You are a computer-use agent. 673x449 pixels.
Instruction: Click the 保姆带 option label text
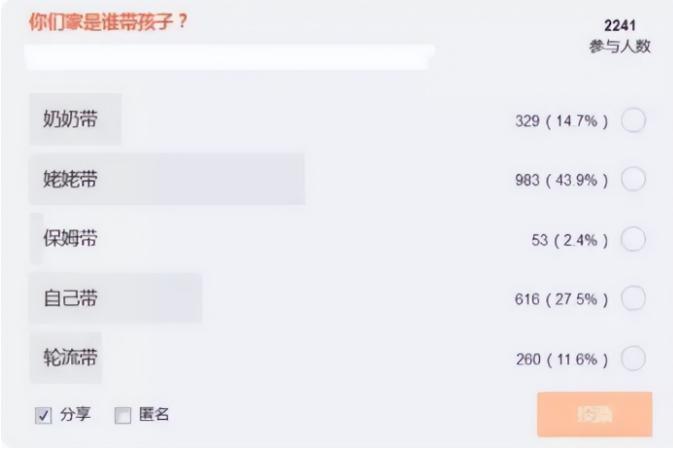click(70, 239)
